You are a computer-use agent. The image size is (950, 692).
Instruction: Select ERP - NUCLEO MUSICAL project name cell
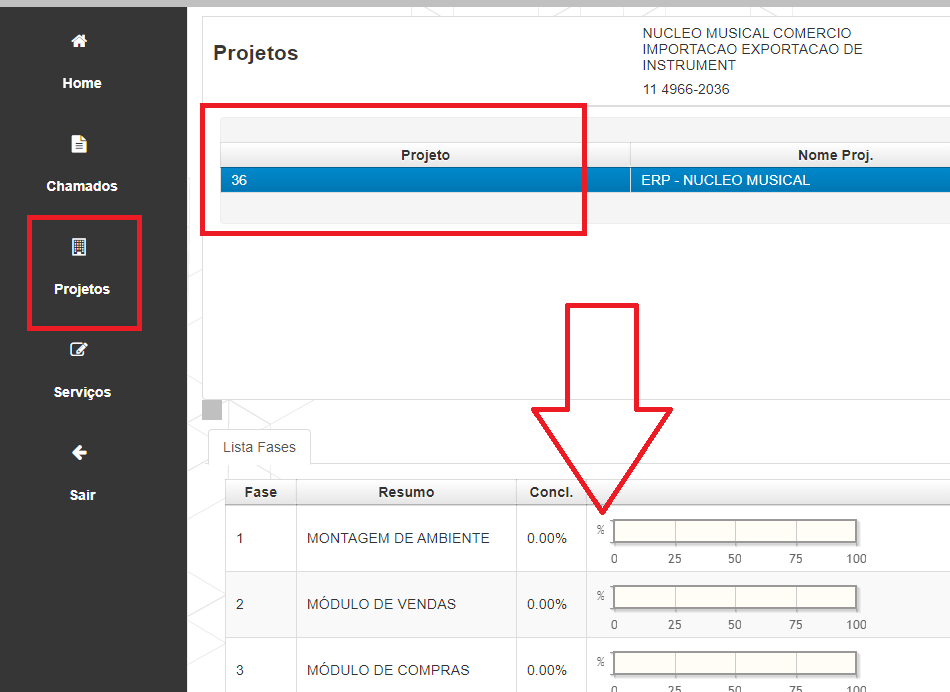(790, 180)
